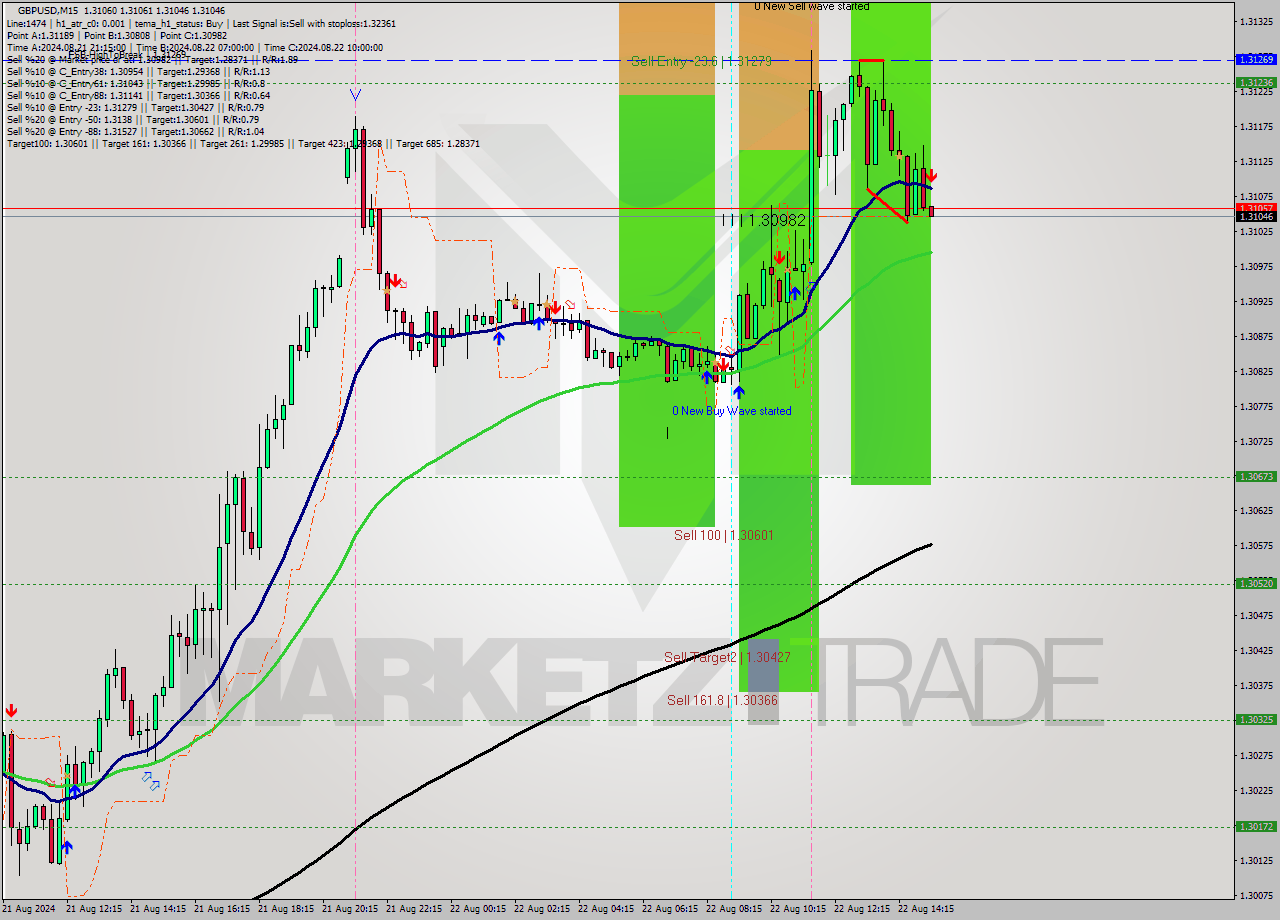
Task: Click the '22 Aug 14:15' time axis label
Action: point(926,909)
